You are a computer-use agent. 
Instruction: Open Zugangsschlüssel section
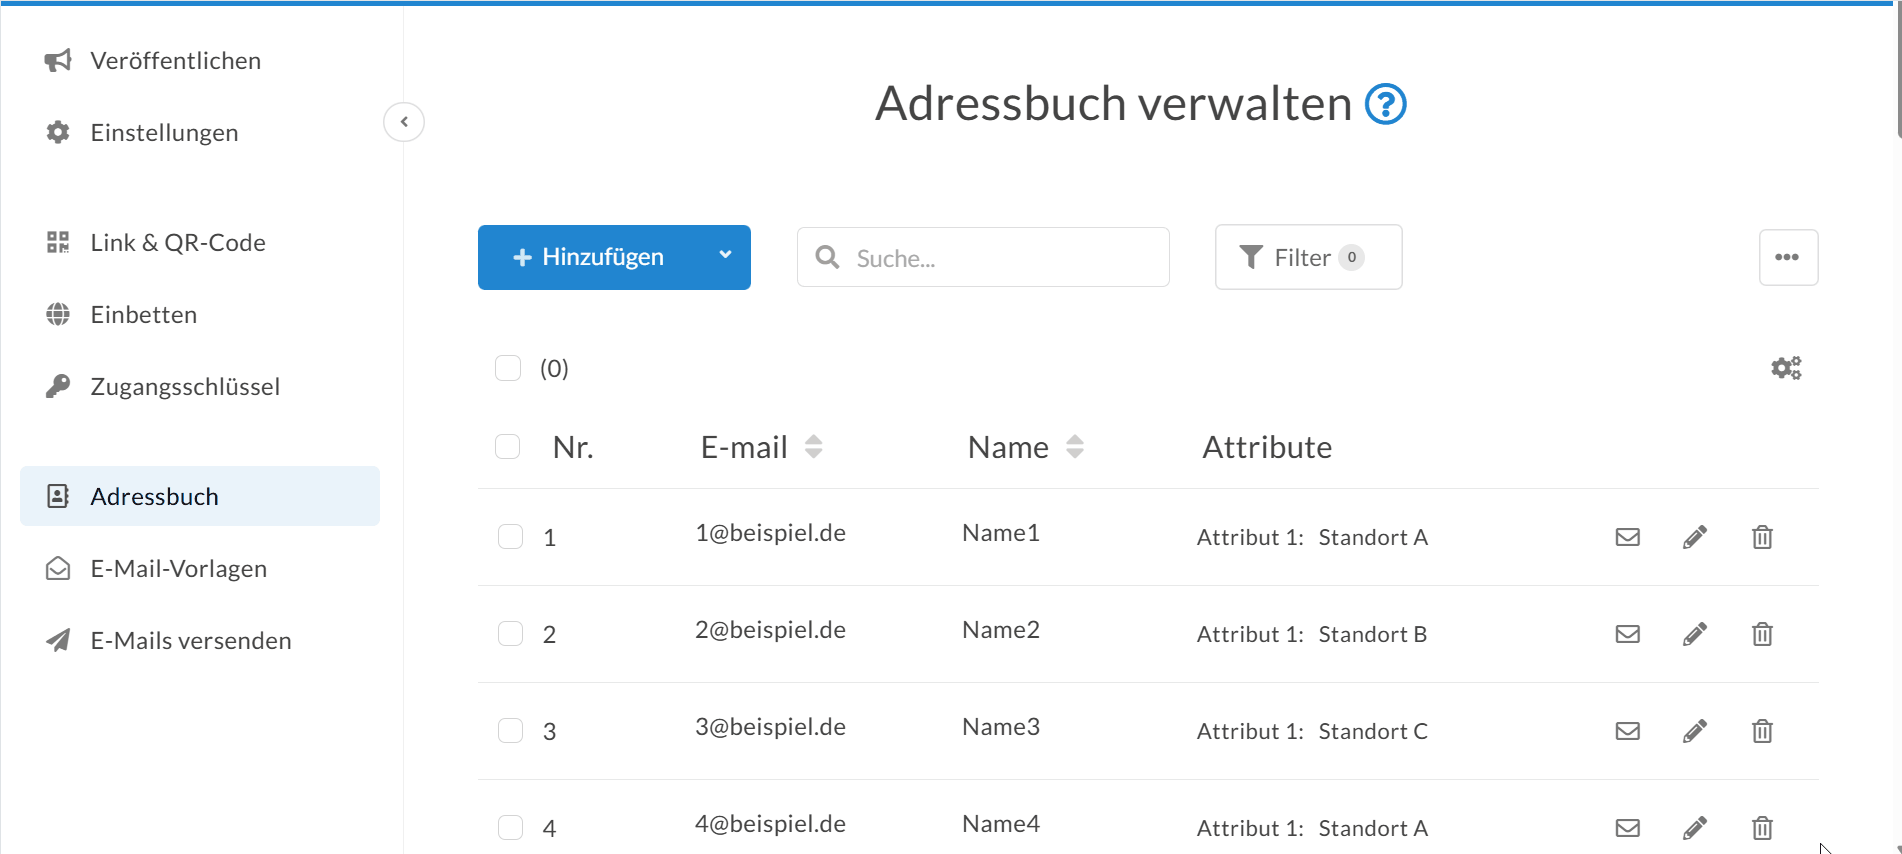[x=200, y=386]
